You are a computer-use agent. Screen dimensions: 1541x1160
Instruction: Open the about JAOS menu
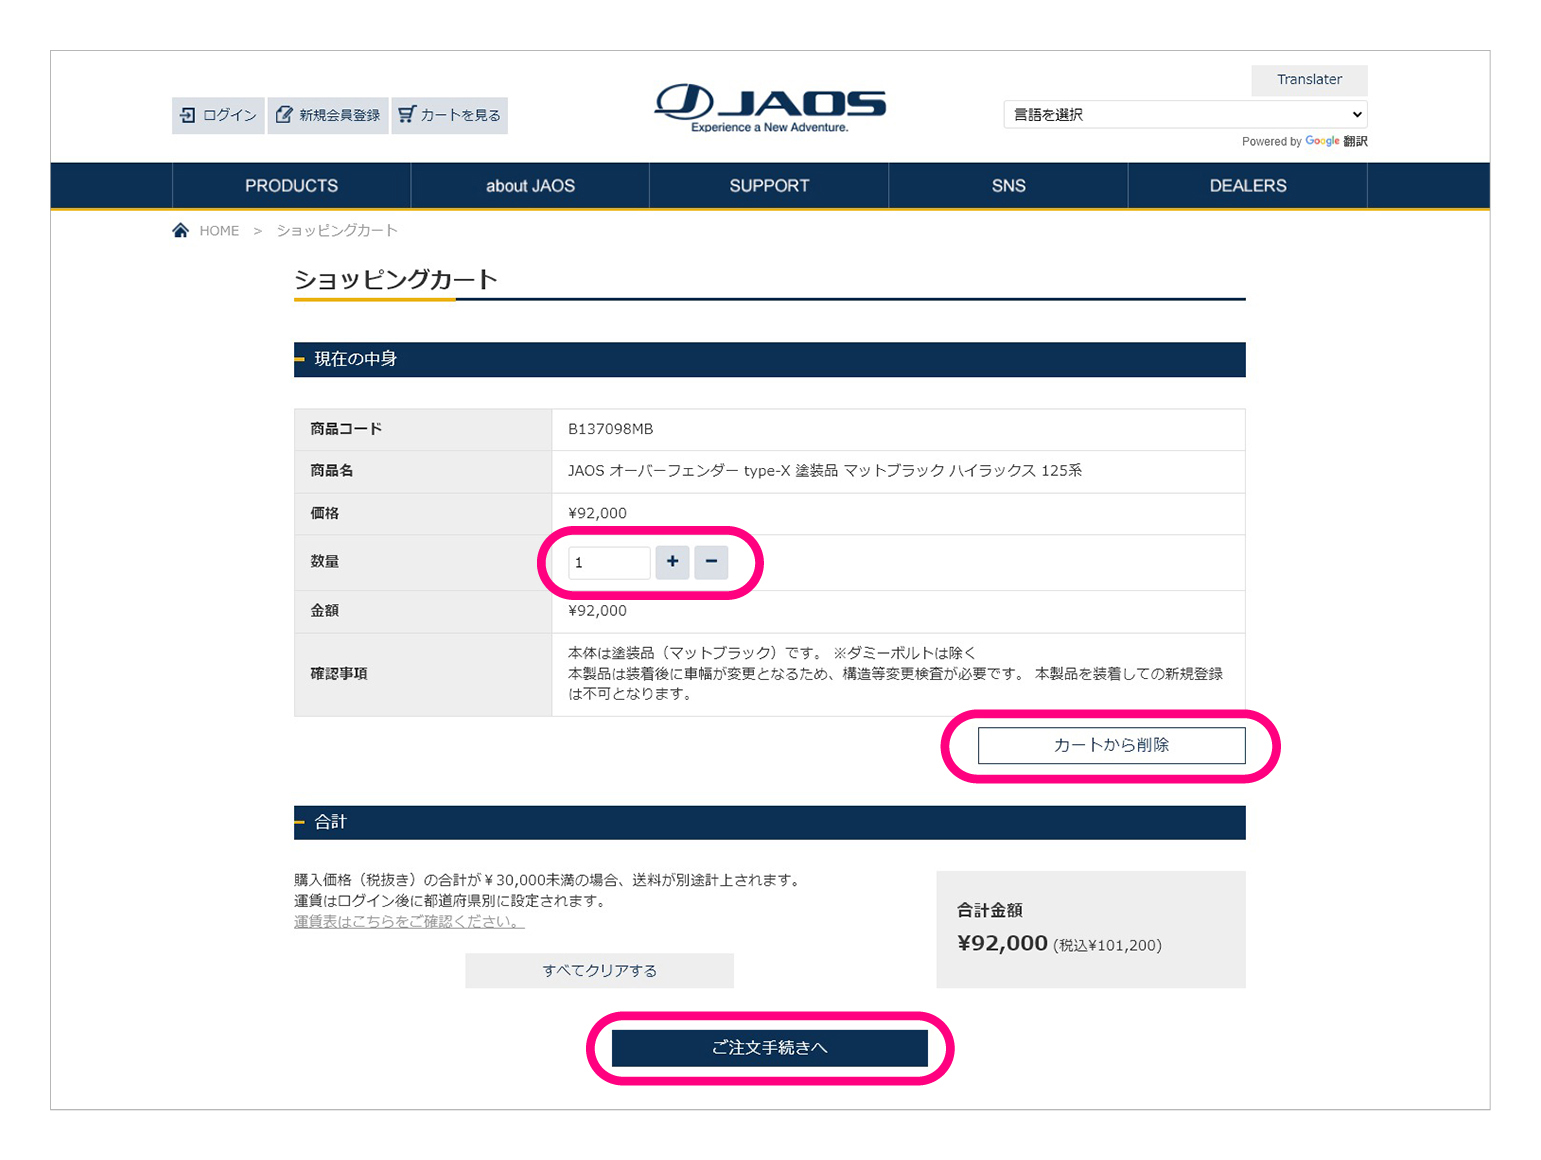[530, 186]
